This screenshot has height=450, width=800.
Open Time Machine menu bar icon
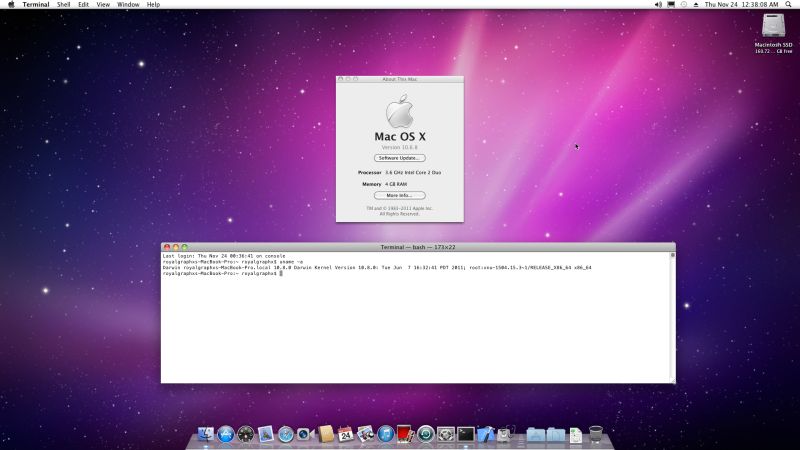pos(684,4)
